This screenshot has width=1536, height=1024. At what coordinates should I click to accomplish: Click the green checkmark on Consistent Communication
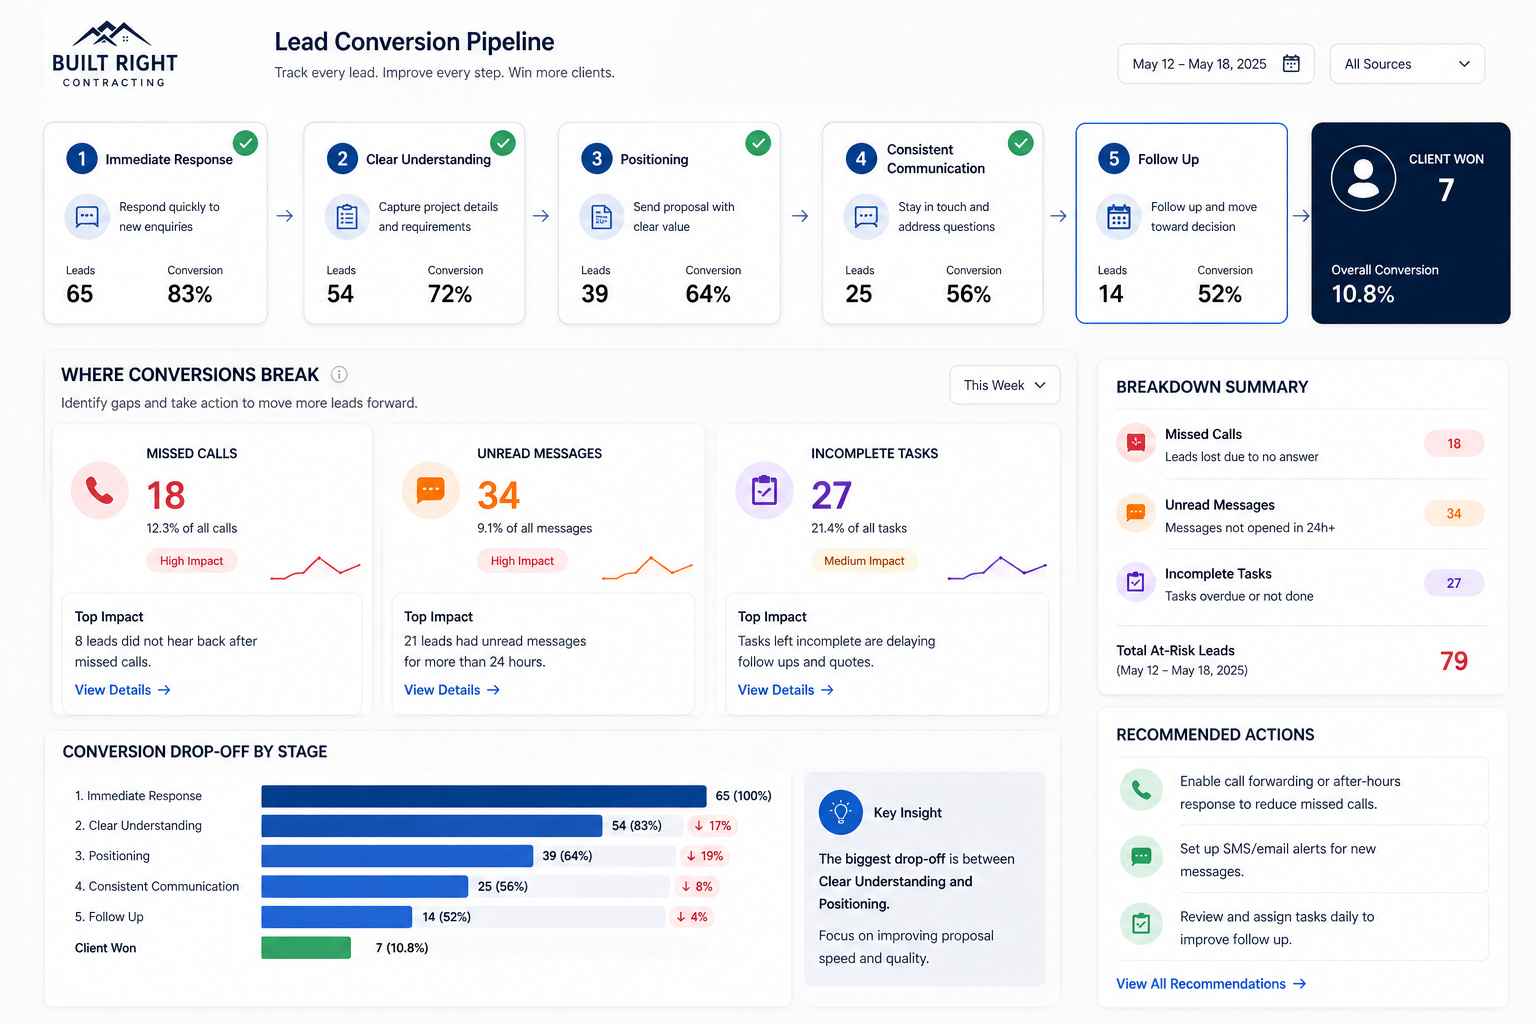[1020, 143]
